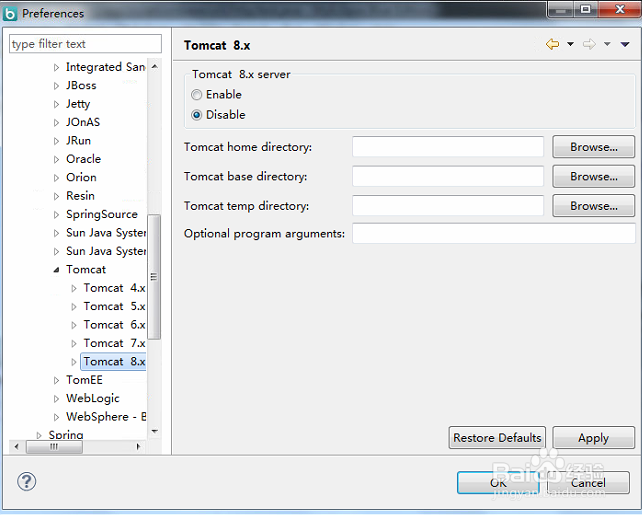The image size is (642, 515).
Task: Select Oracle in the tree
Action: coord(84,159)
